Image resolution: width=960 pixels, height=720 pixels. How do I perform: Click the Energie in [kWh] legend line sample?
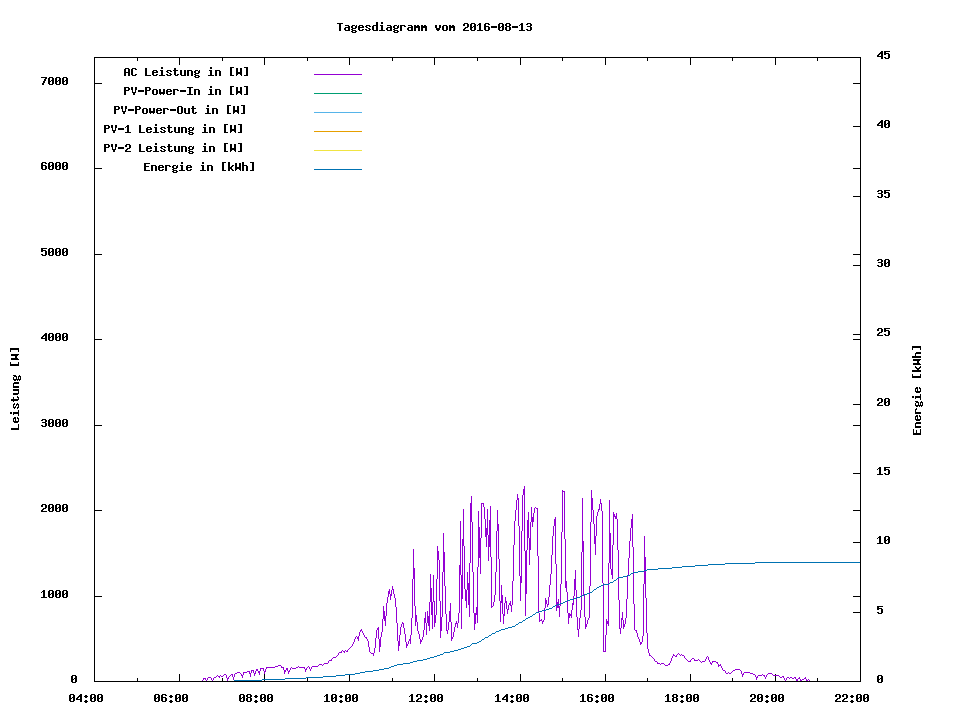pyautogui.click(x=337, y=169)
